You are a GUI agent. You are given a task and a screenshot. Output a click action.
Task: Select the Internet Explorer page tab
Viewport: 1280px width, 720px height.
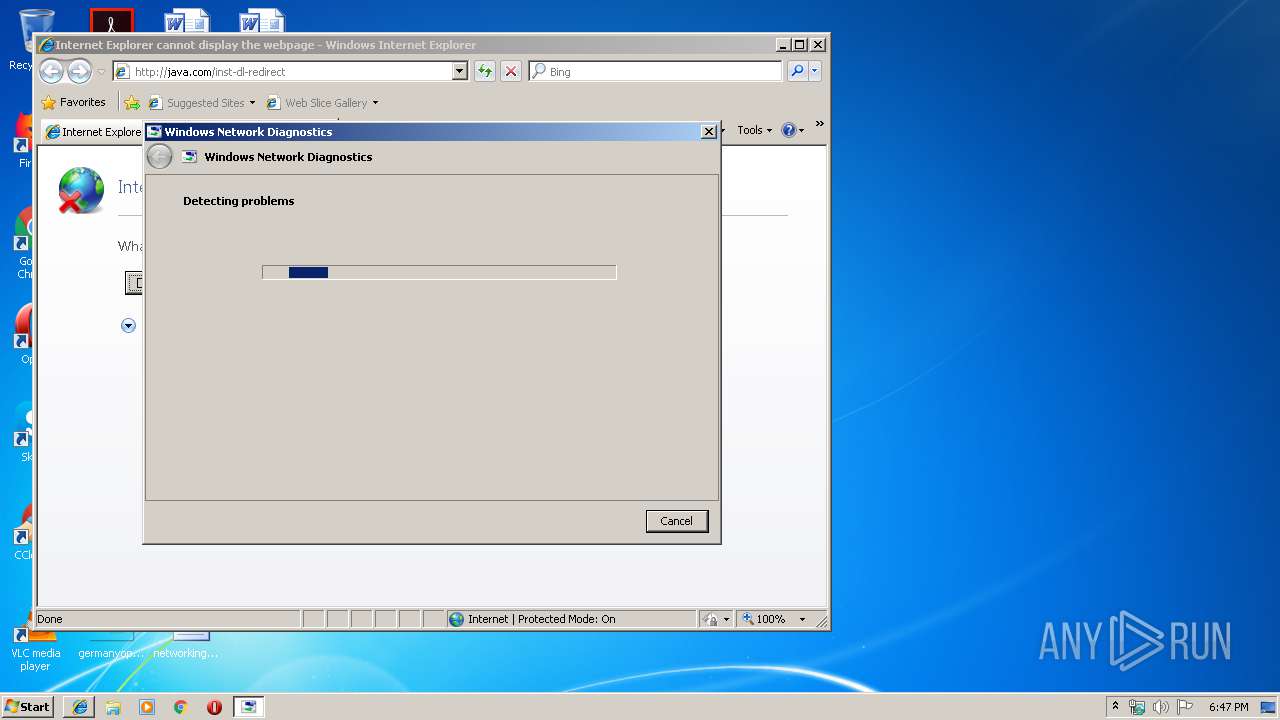click(x=93, y=132)
